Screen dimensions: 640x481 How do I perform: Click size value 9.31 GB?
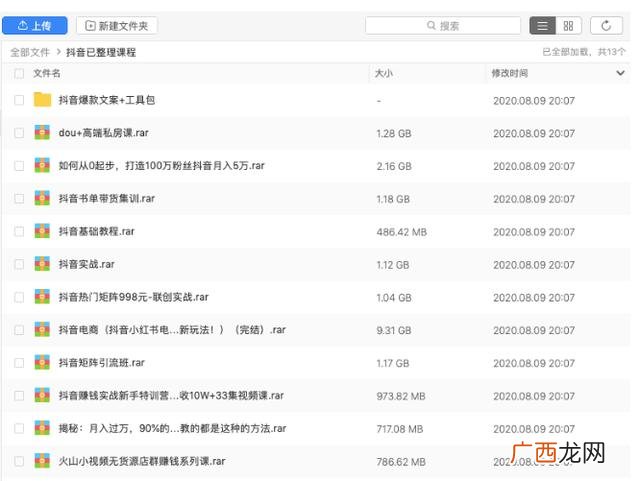[394, 330]
